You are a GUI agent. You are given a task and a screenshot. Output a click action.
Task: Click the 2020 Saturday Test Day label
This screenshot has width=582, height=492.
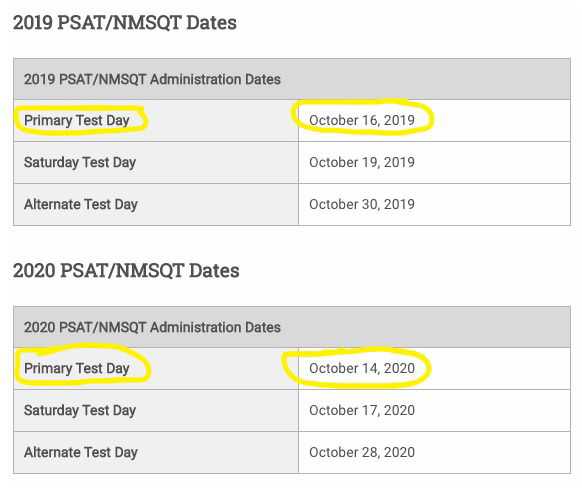click(80, 410)
